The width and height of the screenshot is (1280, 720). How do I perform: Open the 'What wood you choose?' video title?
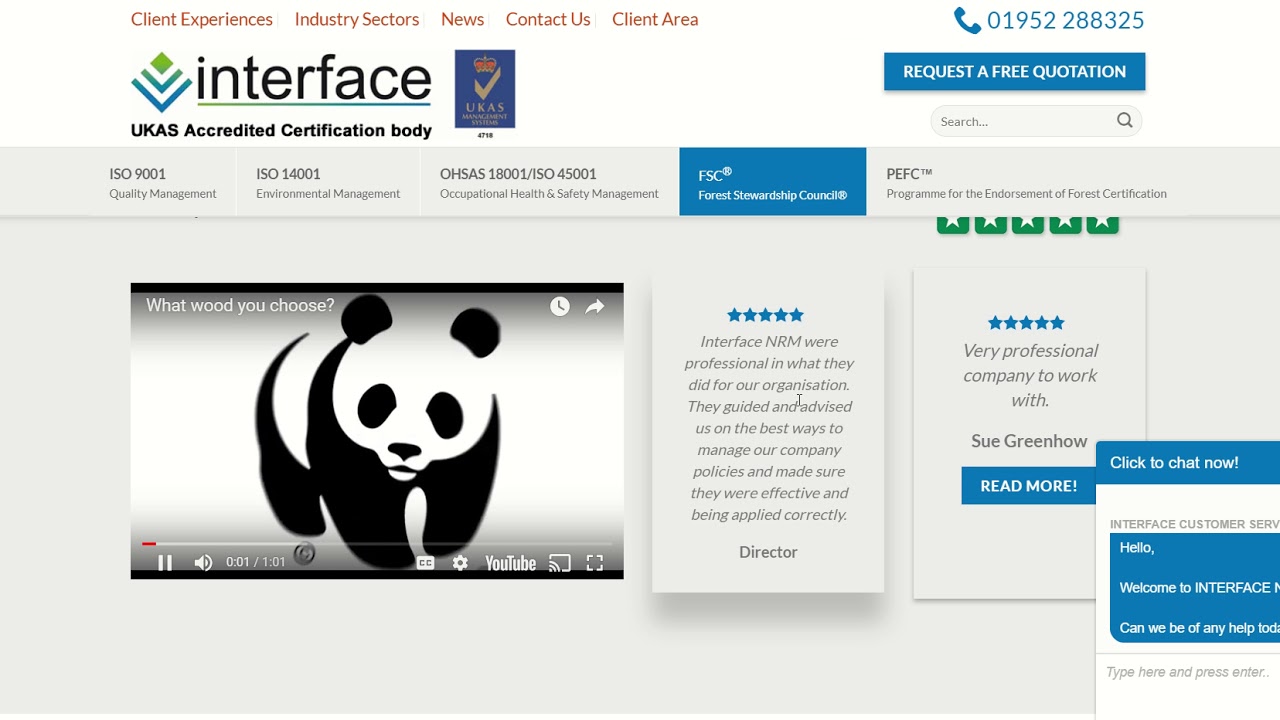(240, 305)
